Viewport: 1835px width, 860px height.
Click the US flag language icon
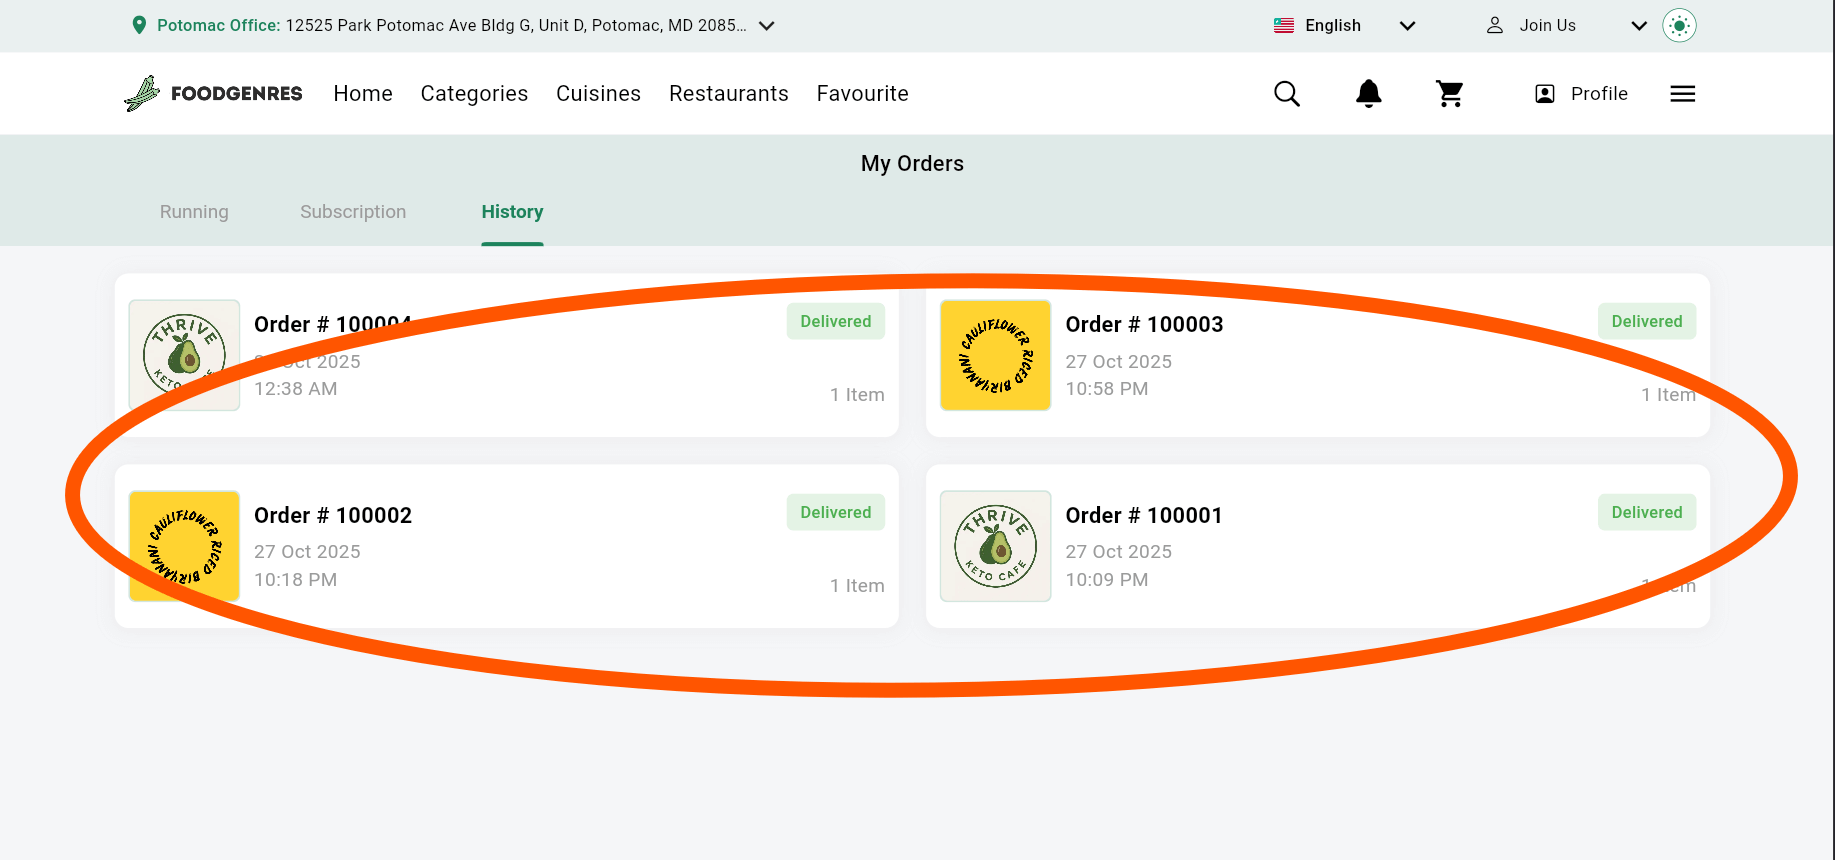pyautogui.click(x=1284, y=26)
